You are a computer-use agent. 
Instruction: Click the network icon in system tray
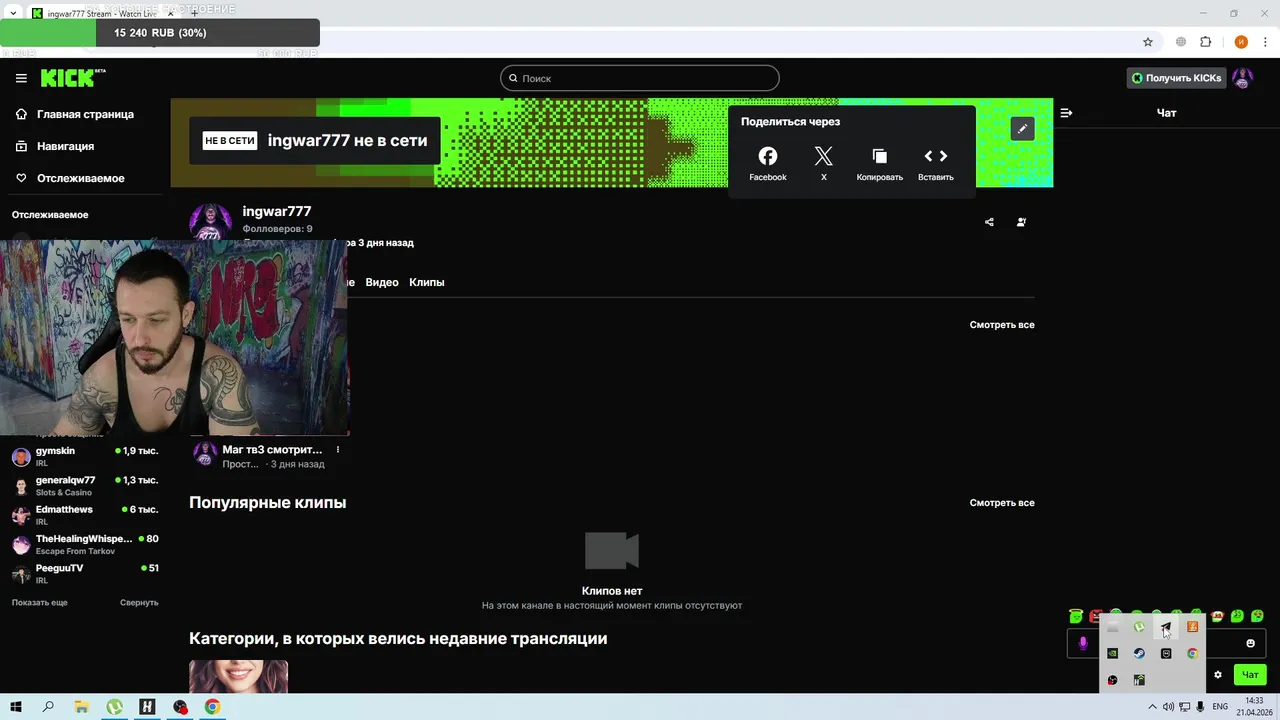[x=1184, y=707]
